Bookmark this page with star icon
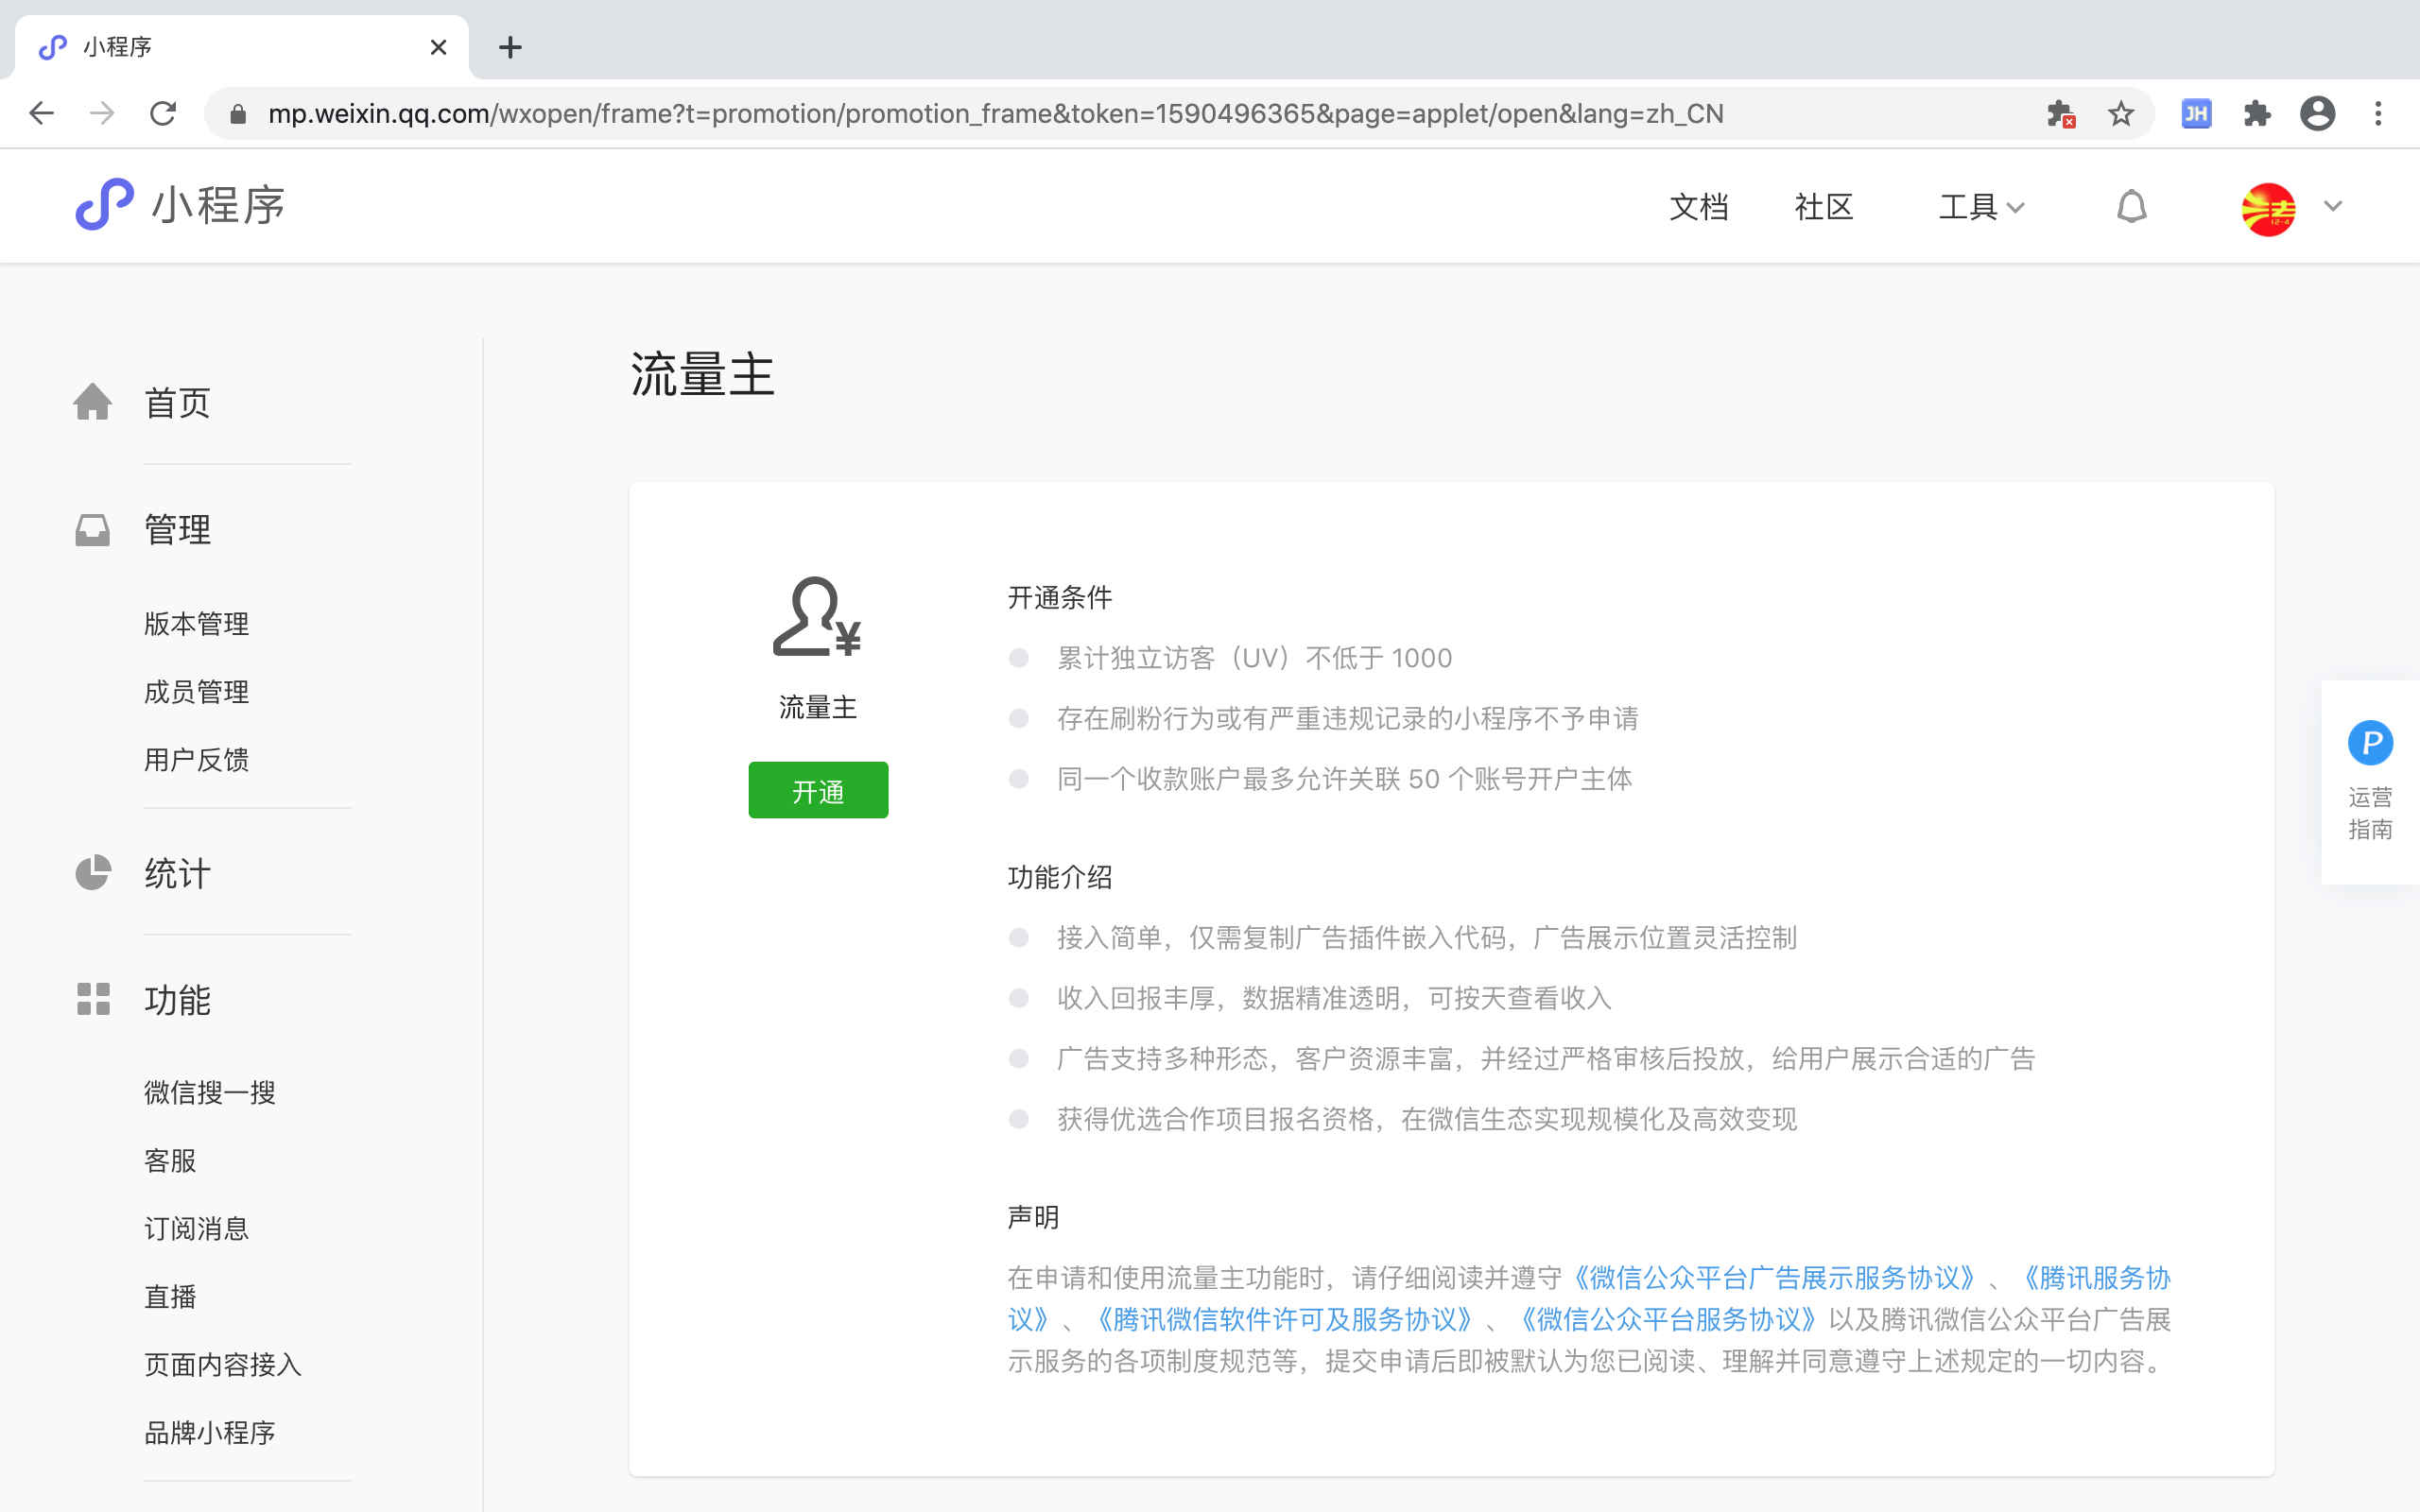Viewport: 2420px width, 1512px height. [x=2120, y=114]
